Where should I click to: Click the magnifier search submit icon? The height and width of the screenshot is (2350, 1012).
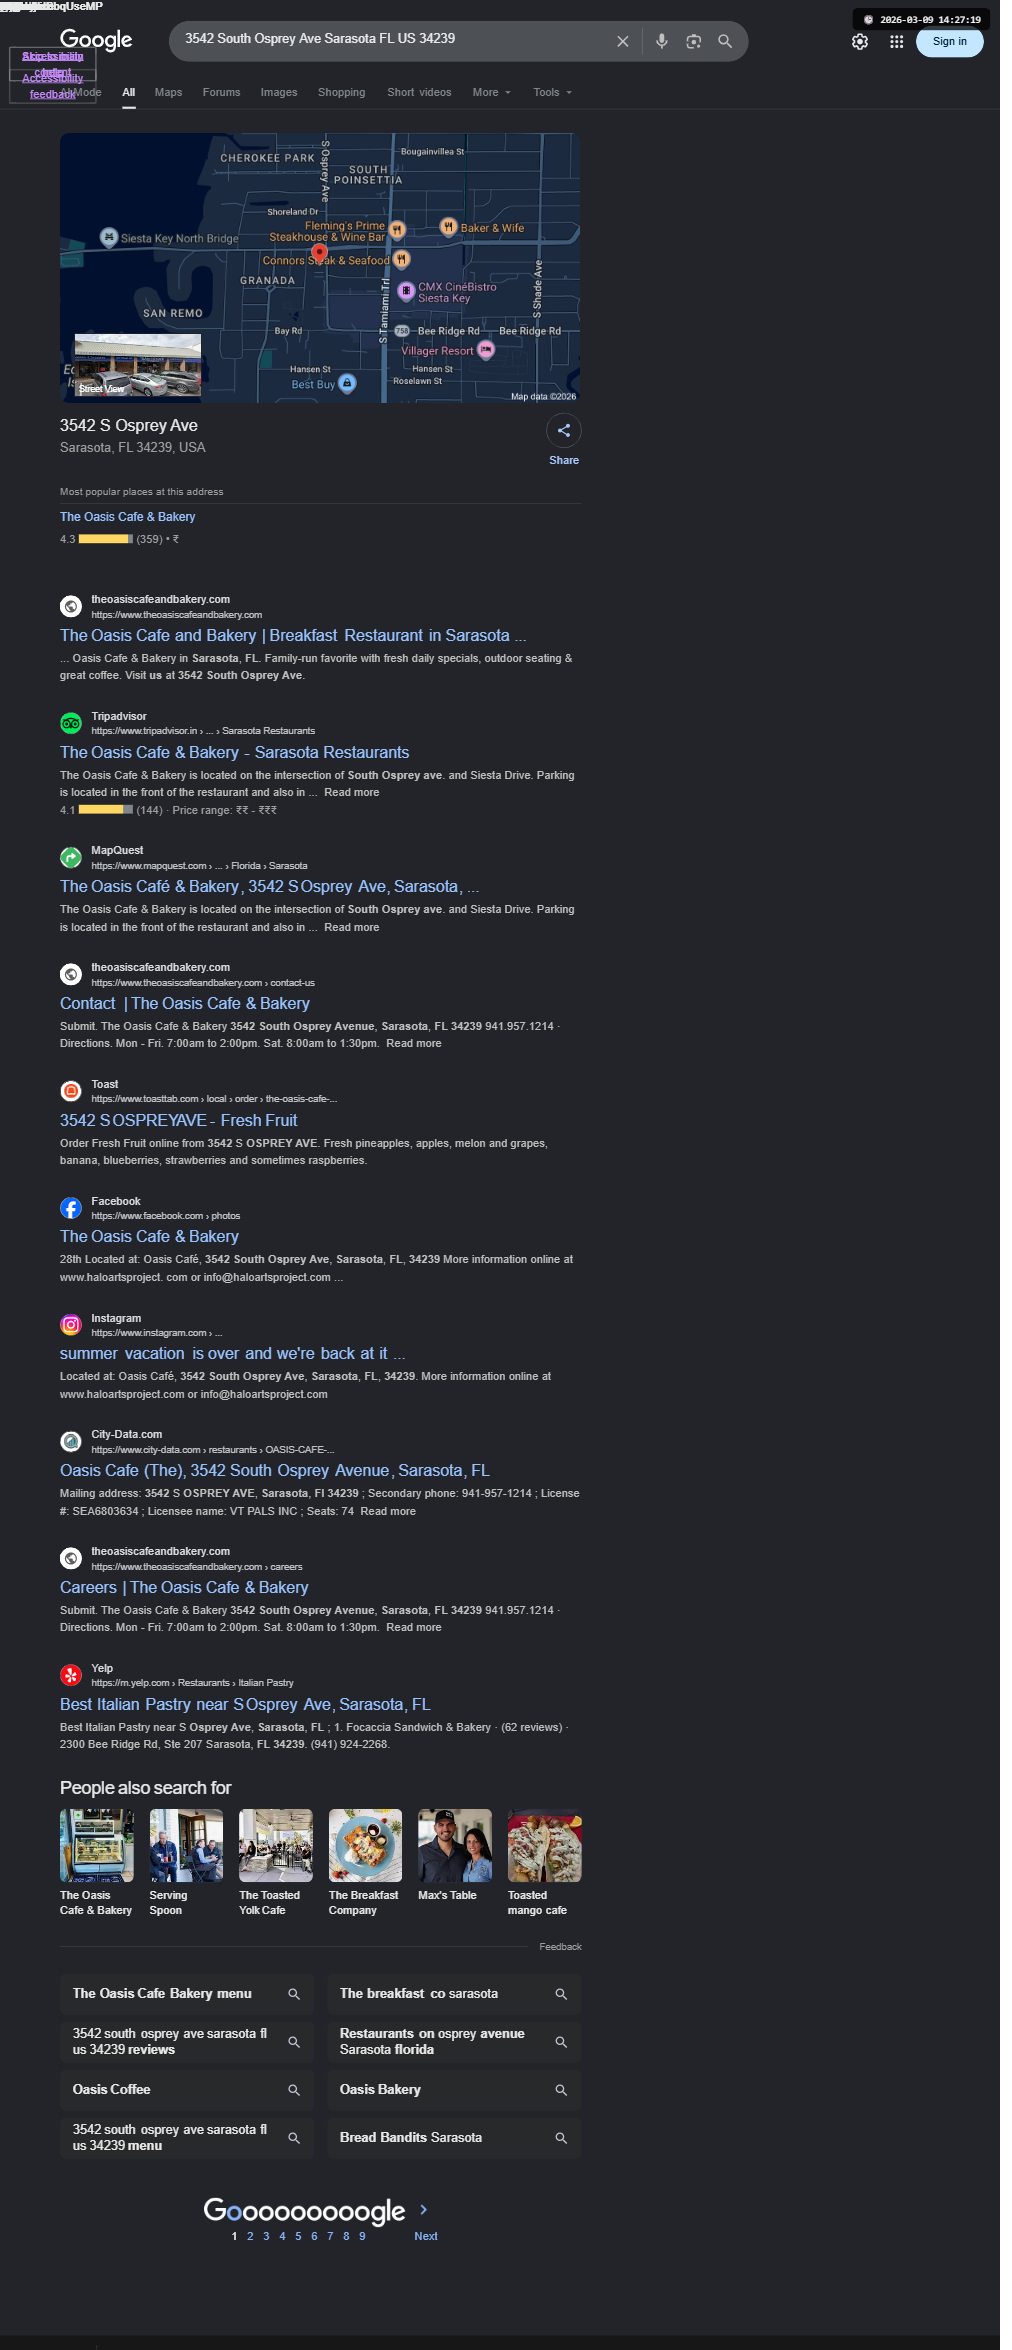725,41
